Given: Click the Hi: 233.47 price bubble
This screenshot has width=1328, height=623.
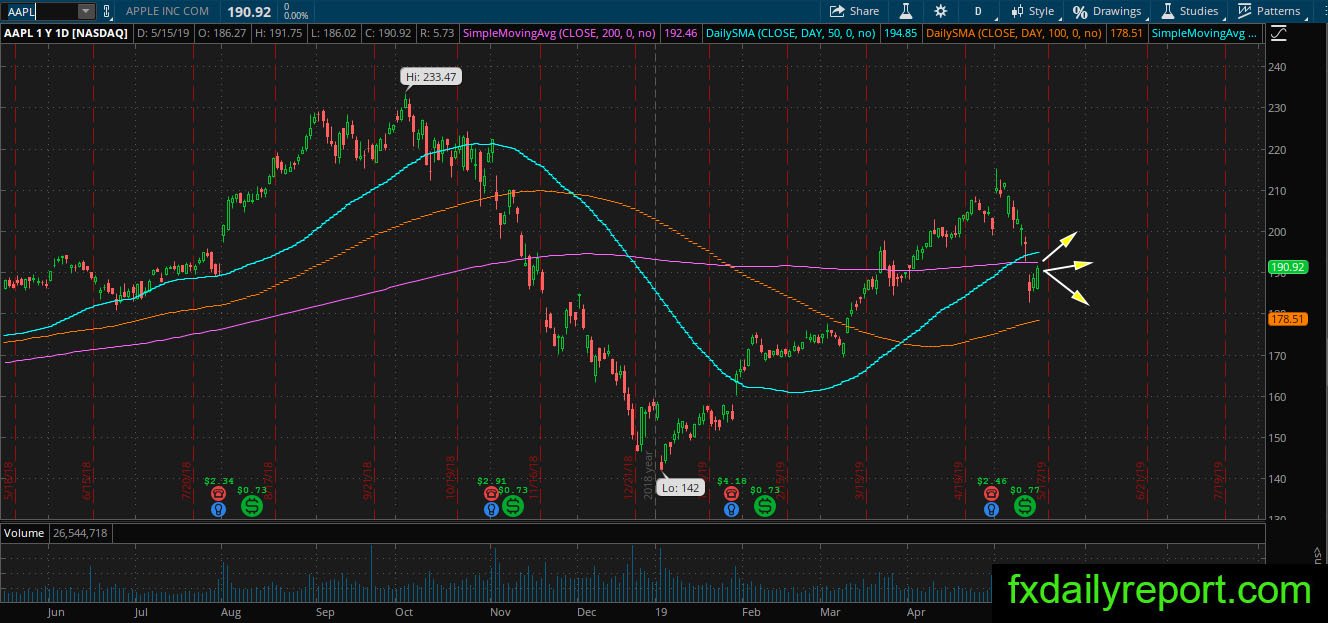Looking at the screenshot, I should coord(431,77).
